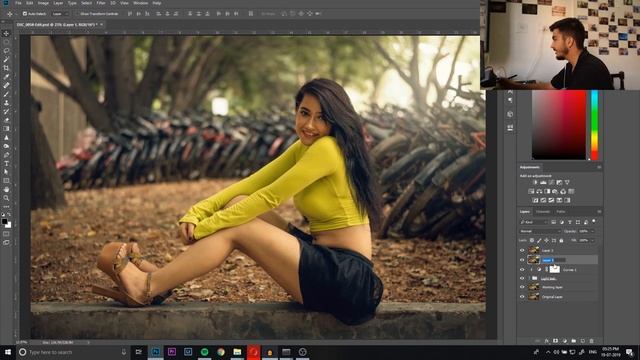Open the Image menu
Image resolution: width=640 pixels, height=360 pixels.
click(x=43, y=3)
